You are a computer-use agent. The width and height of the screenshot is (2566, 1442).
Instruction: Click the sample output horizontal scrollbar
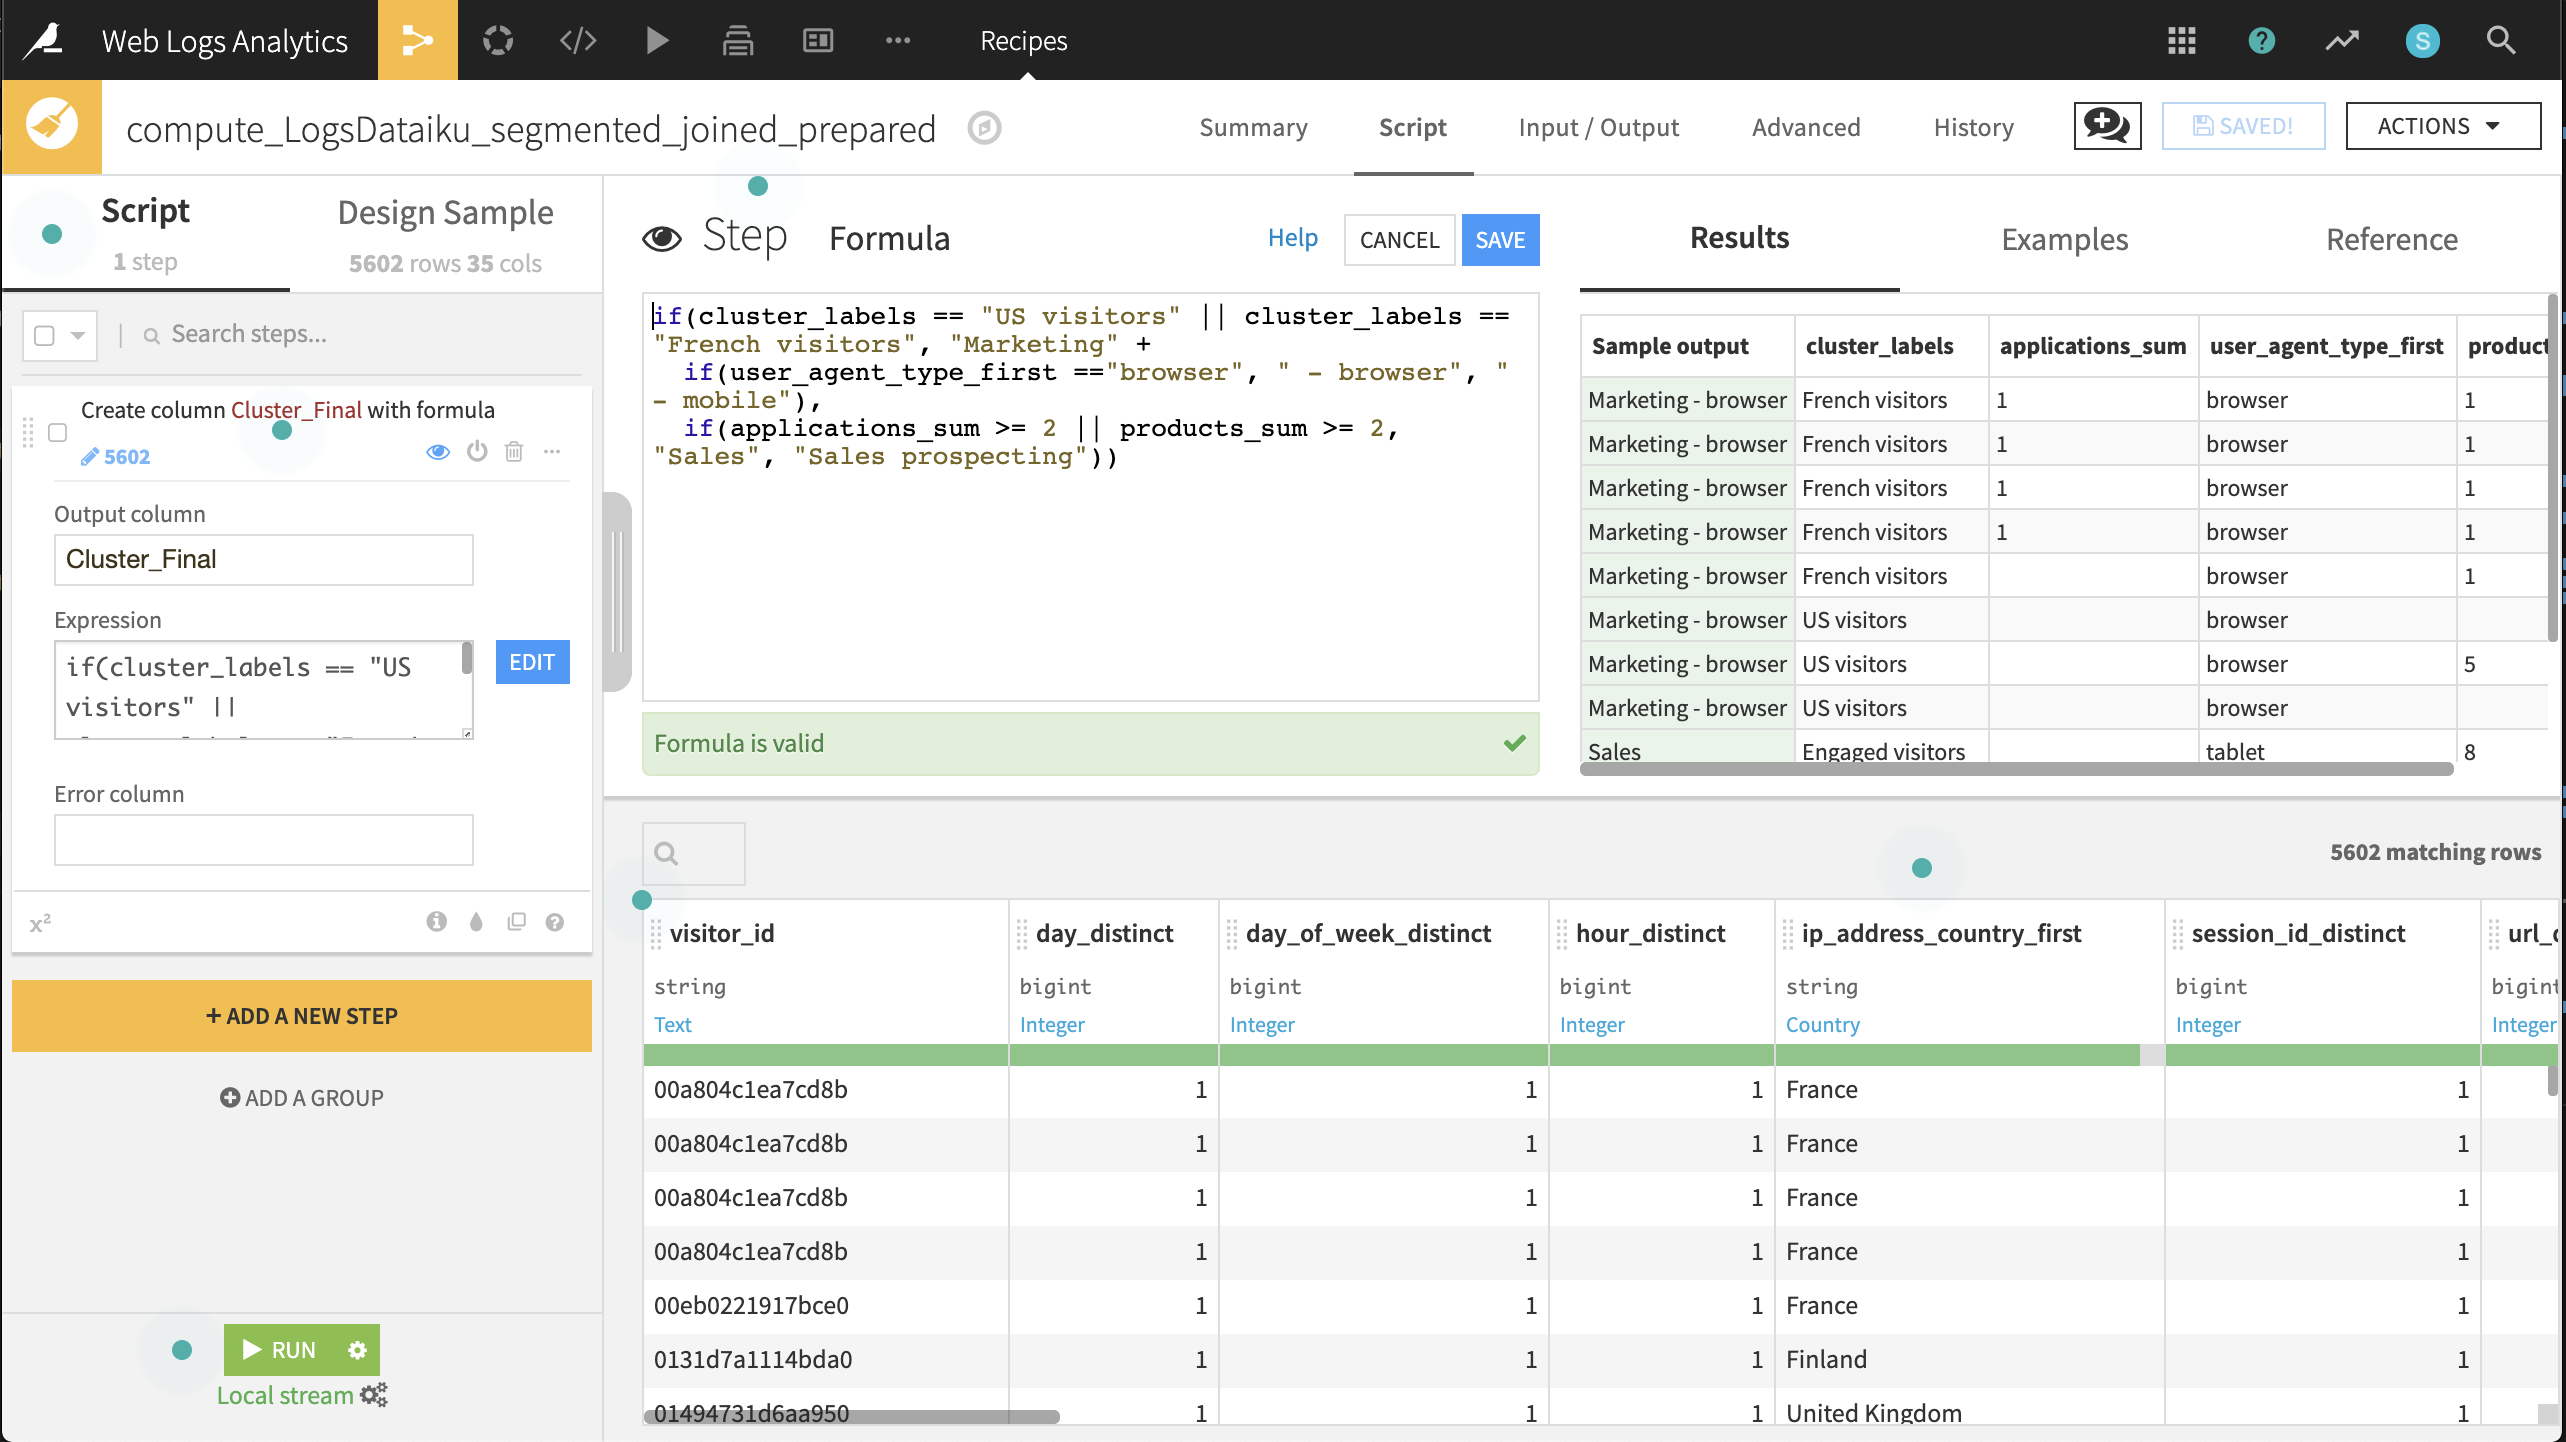pos(2015,769)
